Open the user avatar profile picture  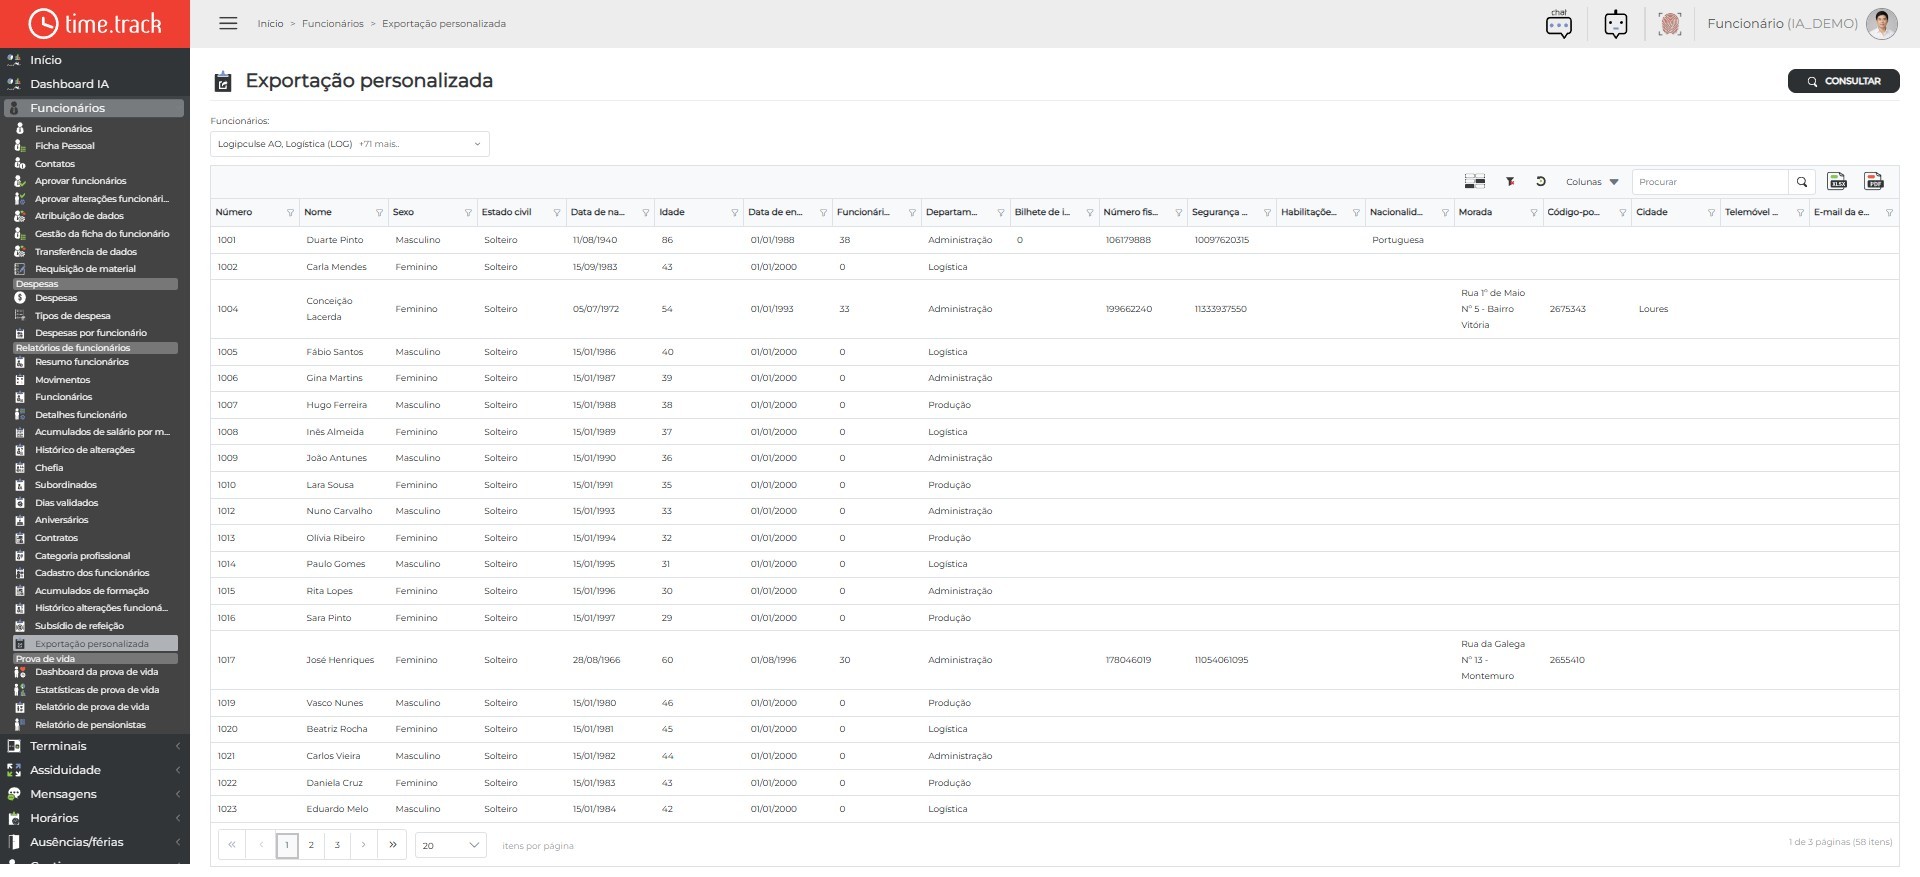(x=1881, y=24)
